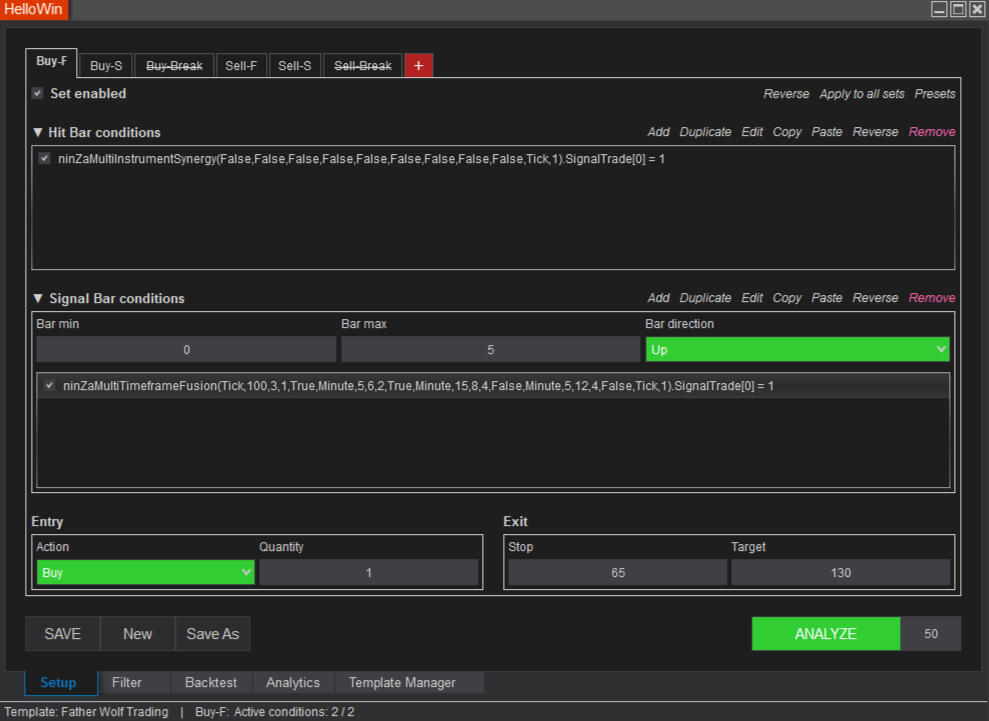Click Add in Signal Bar conditions
Image resolution: width=989 pixels, height=721 pixels.
point(658,298)
